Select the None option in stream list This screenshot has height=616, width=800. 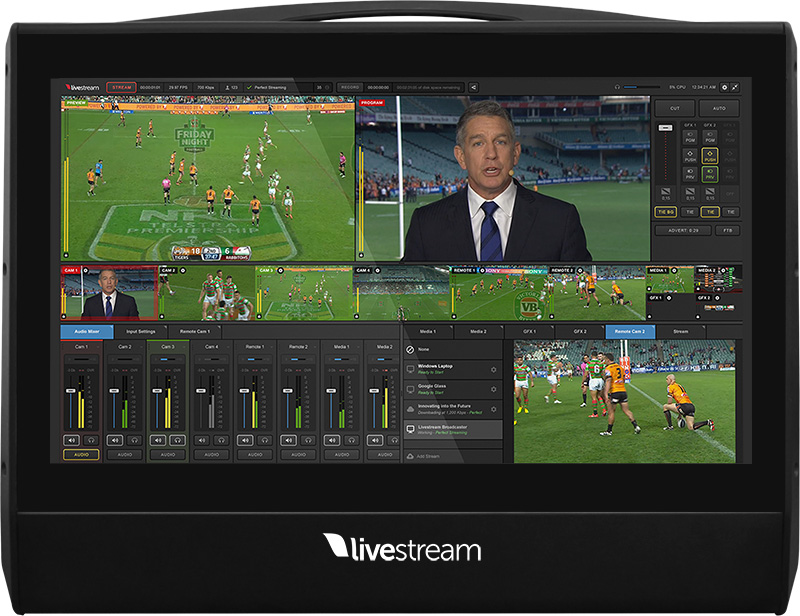point(453,350)
